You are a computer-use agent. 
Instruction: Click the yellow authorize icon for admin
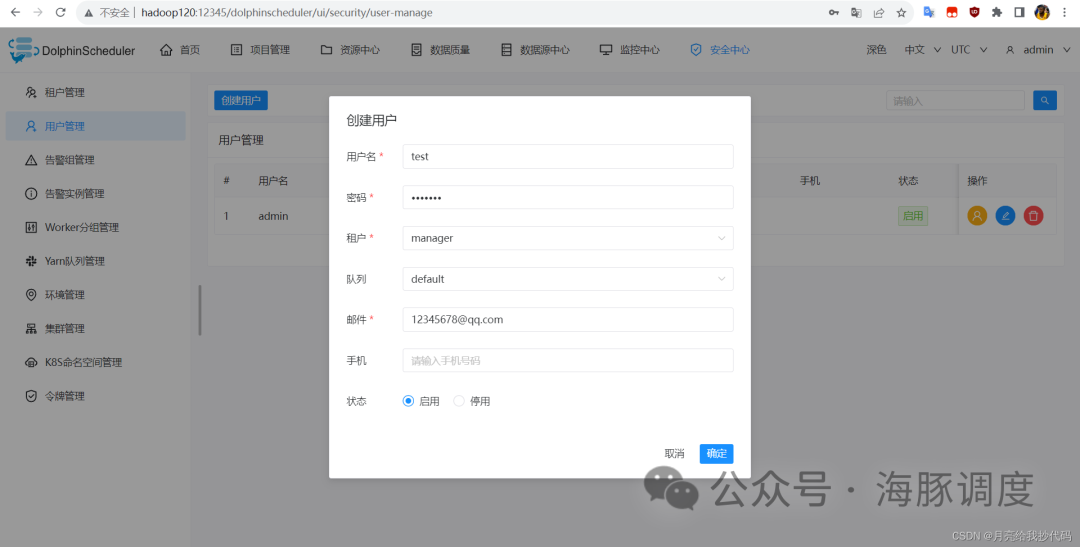point(977,216)
